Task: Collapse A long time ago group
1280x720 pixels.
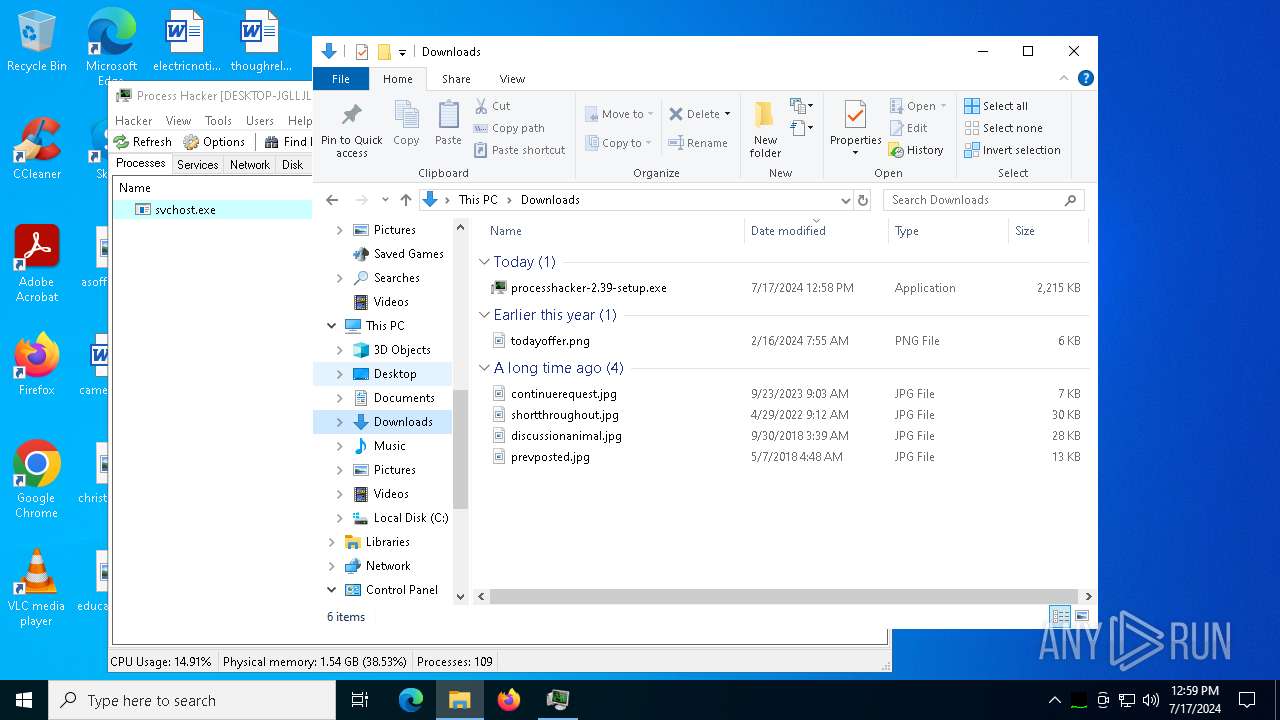Action: (484, 368)
